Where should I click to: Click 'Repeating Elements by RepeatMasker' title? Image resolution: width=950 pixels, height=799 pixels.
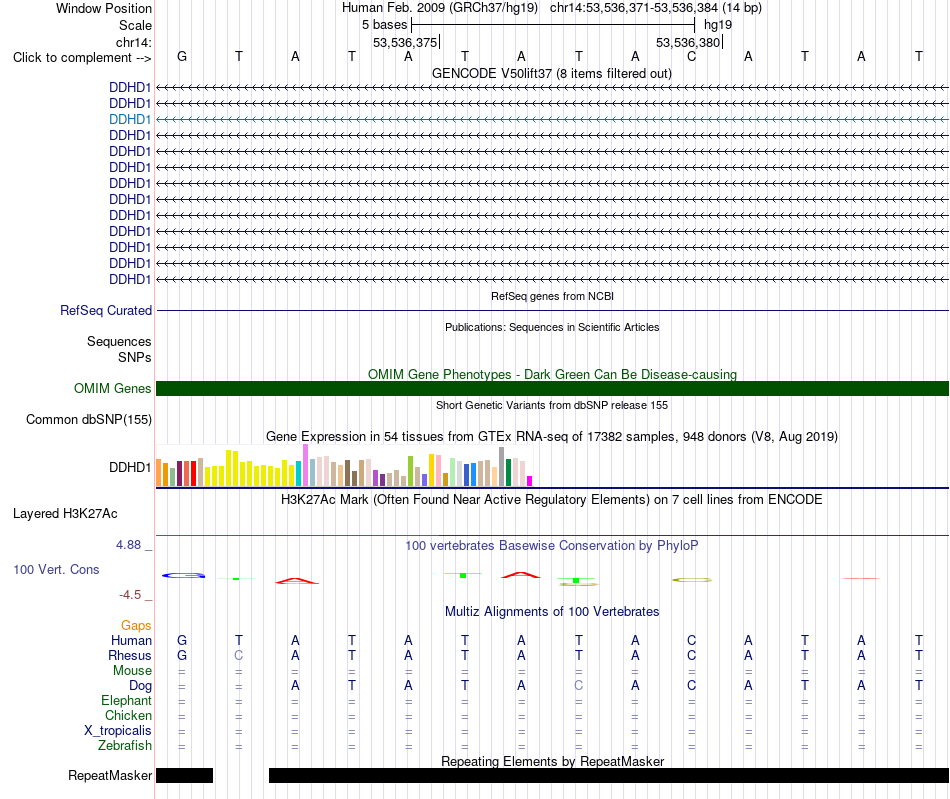552,761
